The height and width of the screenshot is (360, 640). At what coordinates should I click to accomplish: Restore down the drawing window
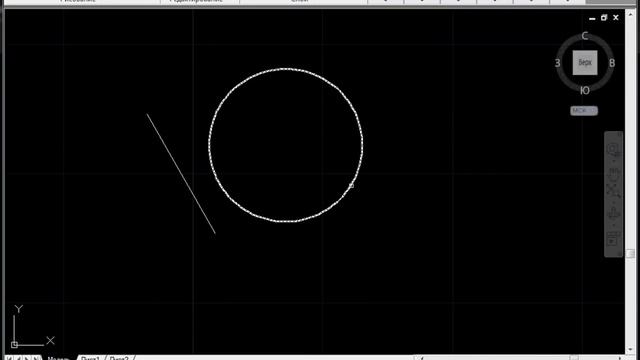(x=604, y=18)
